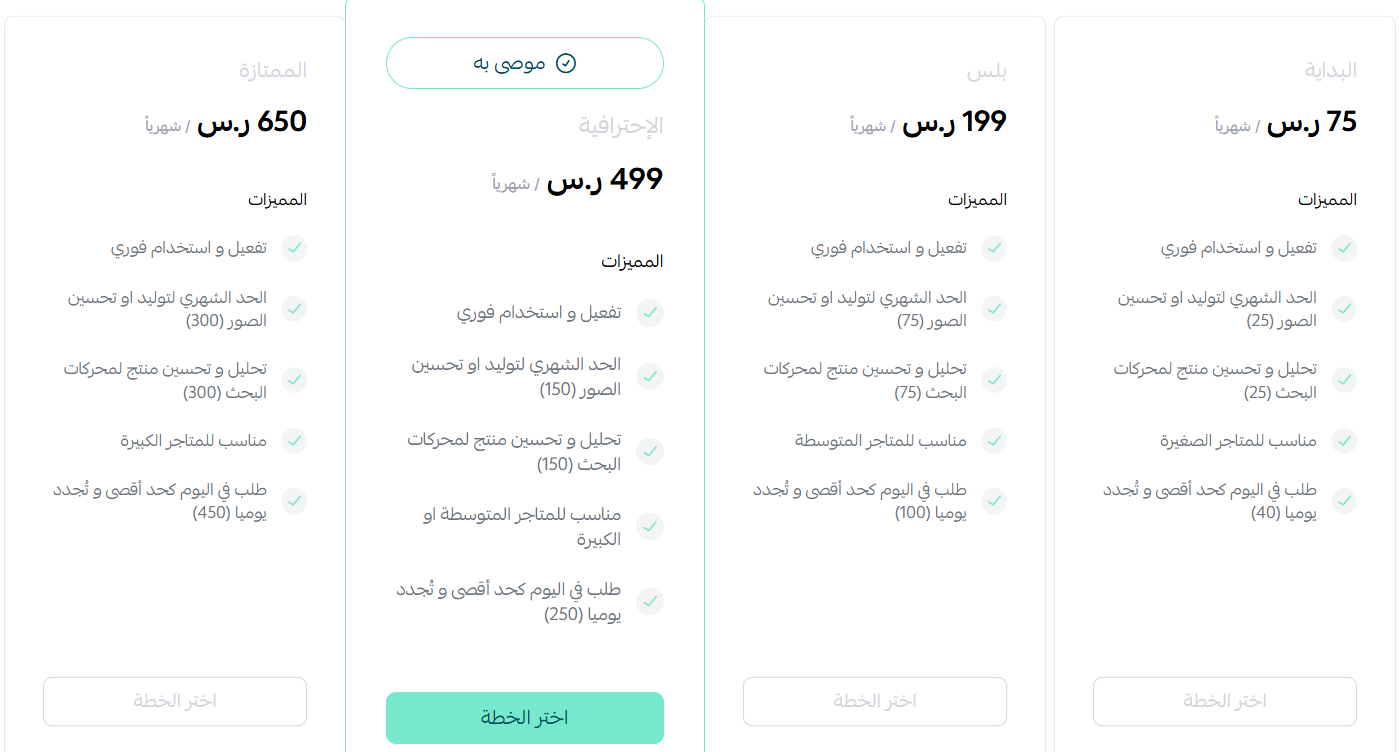This screenshot has height=752, width=1399.
Task: Click the checkmark next to يوميا (250) feature
Action: click(x=651, y=602)
